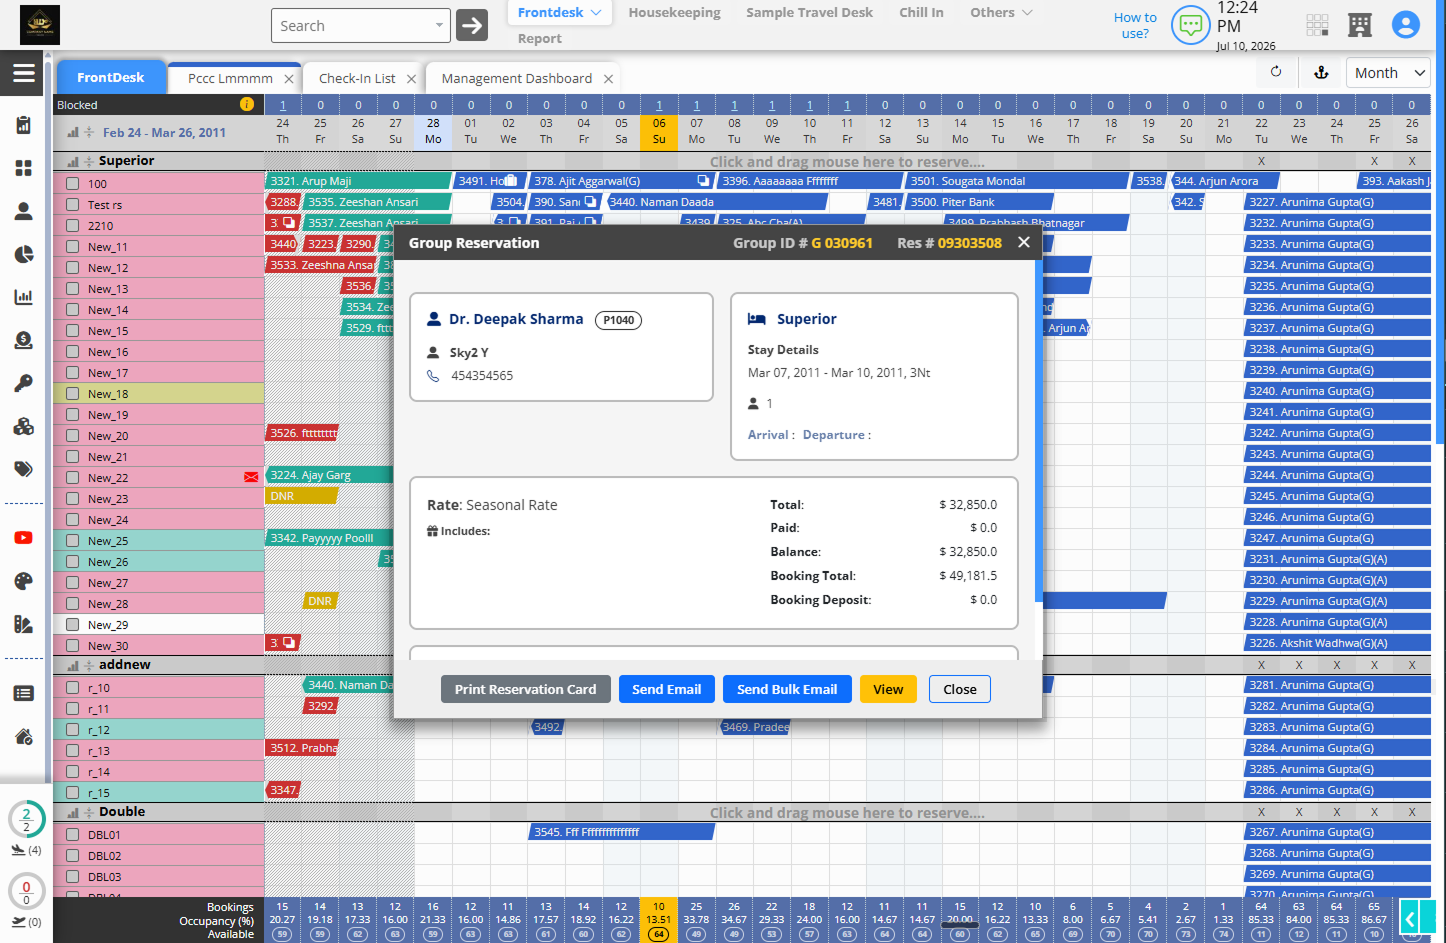Click the chat support icon in header

tap(1190, 25)
